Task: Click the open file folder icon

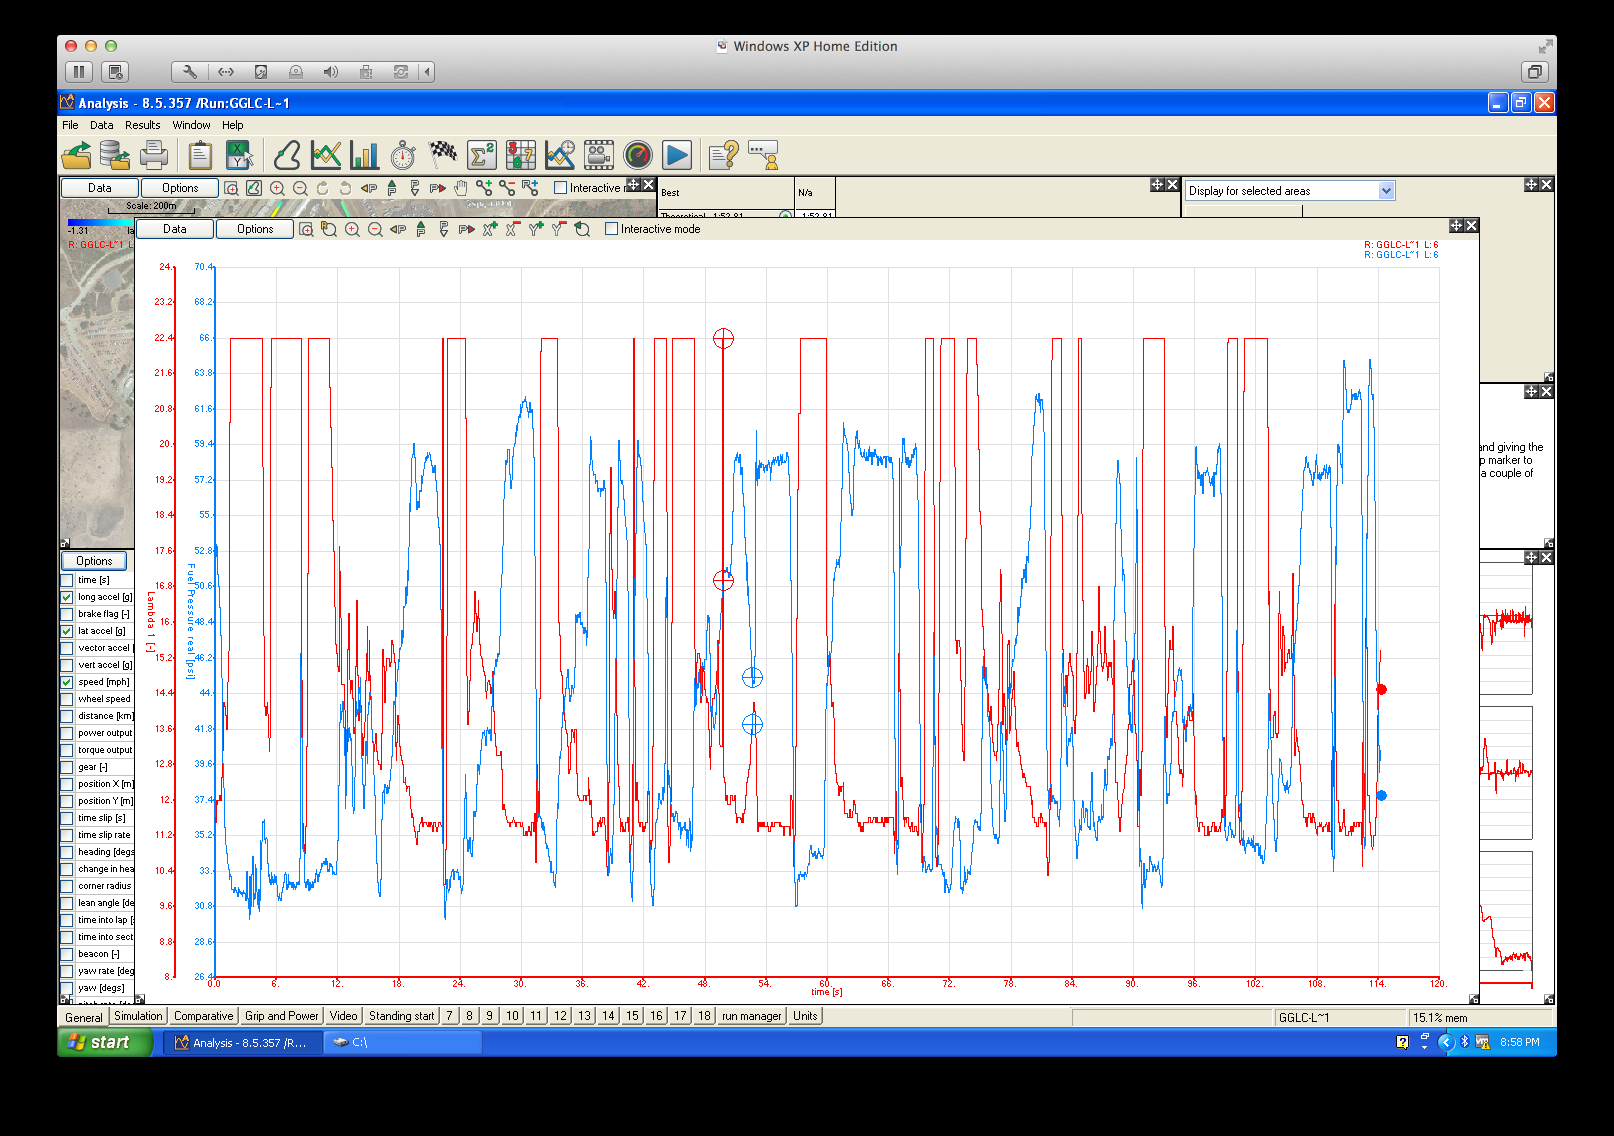Action: 77,155
